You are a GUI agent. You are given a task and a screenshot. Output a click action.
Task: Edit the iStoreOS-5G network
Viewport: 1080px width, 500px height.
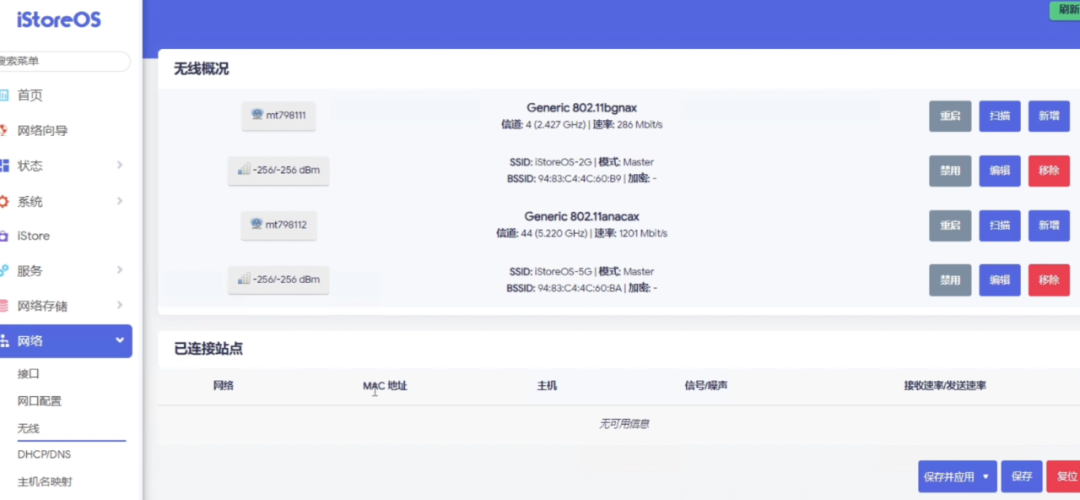[x=999, y=280]
